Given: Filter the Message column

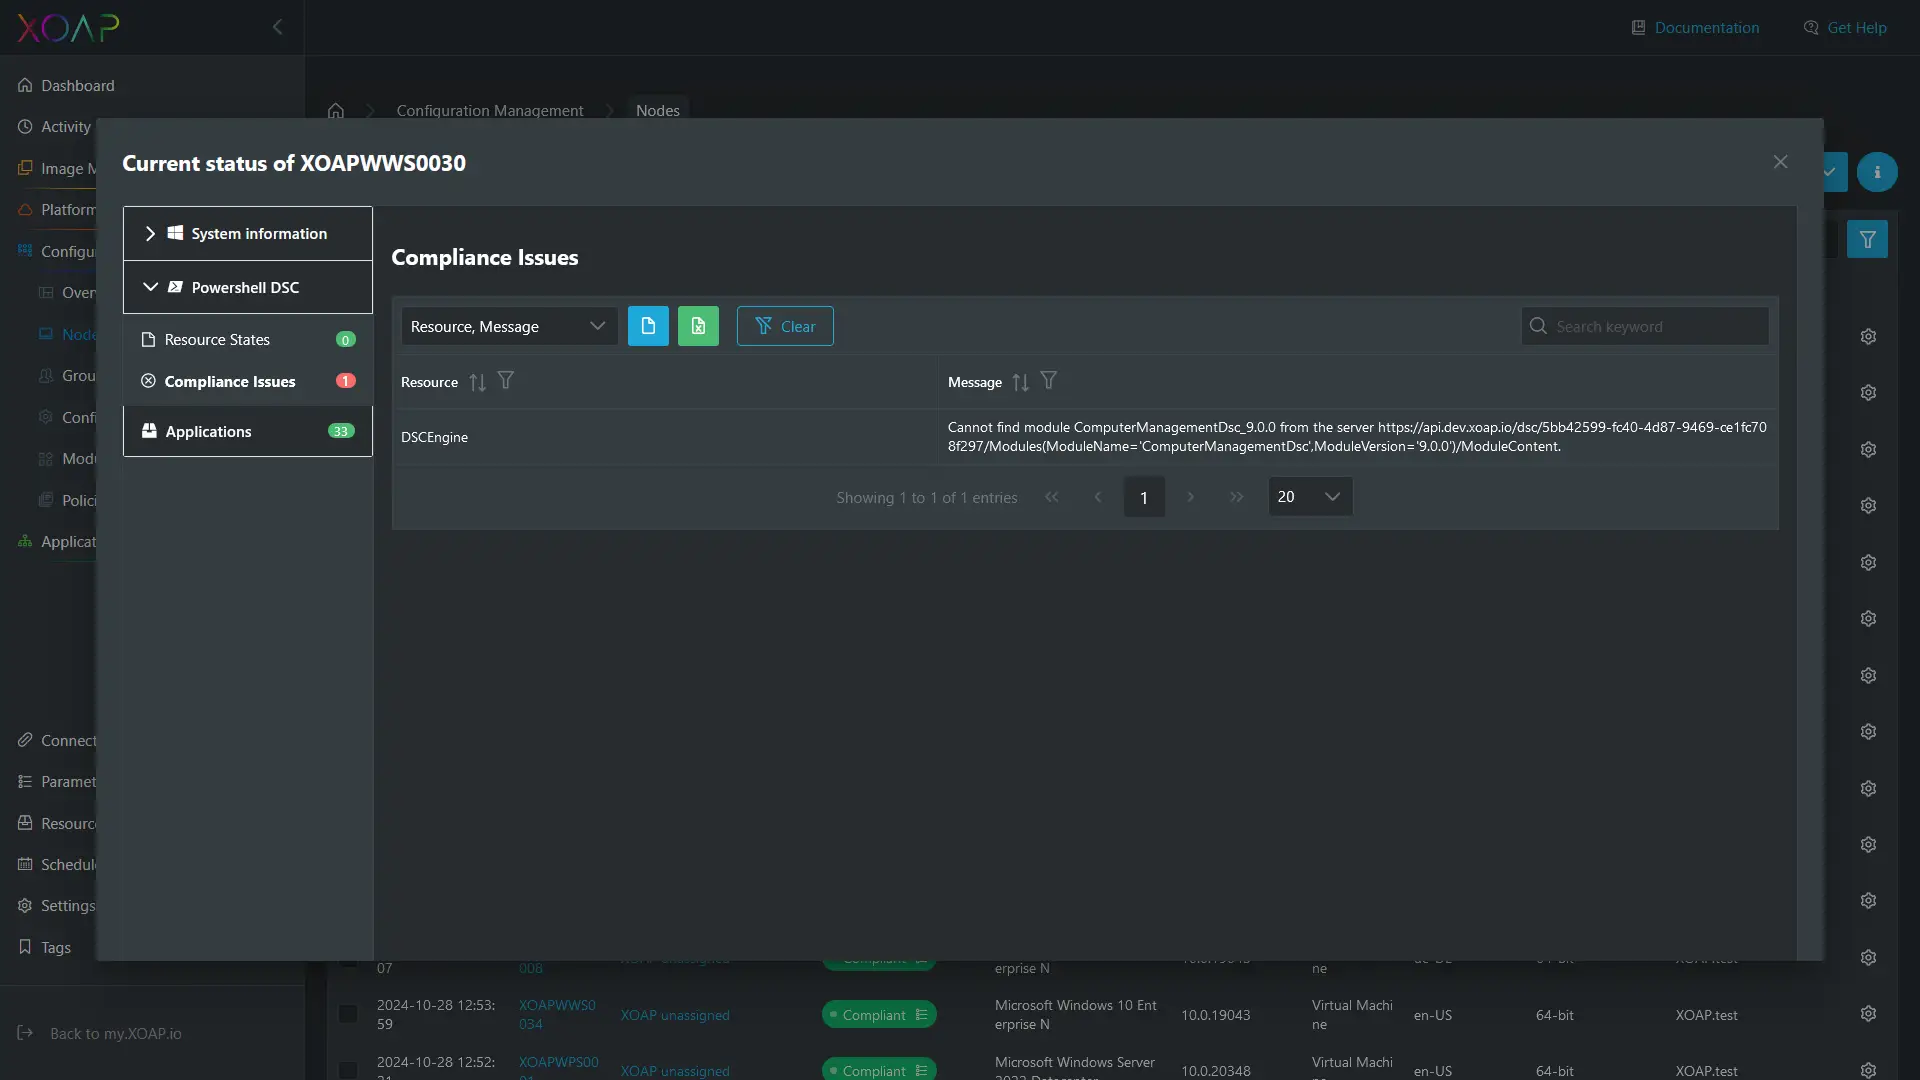Looking at the screenshot, I should pos(1048,381).
